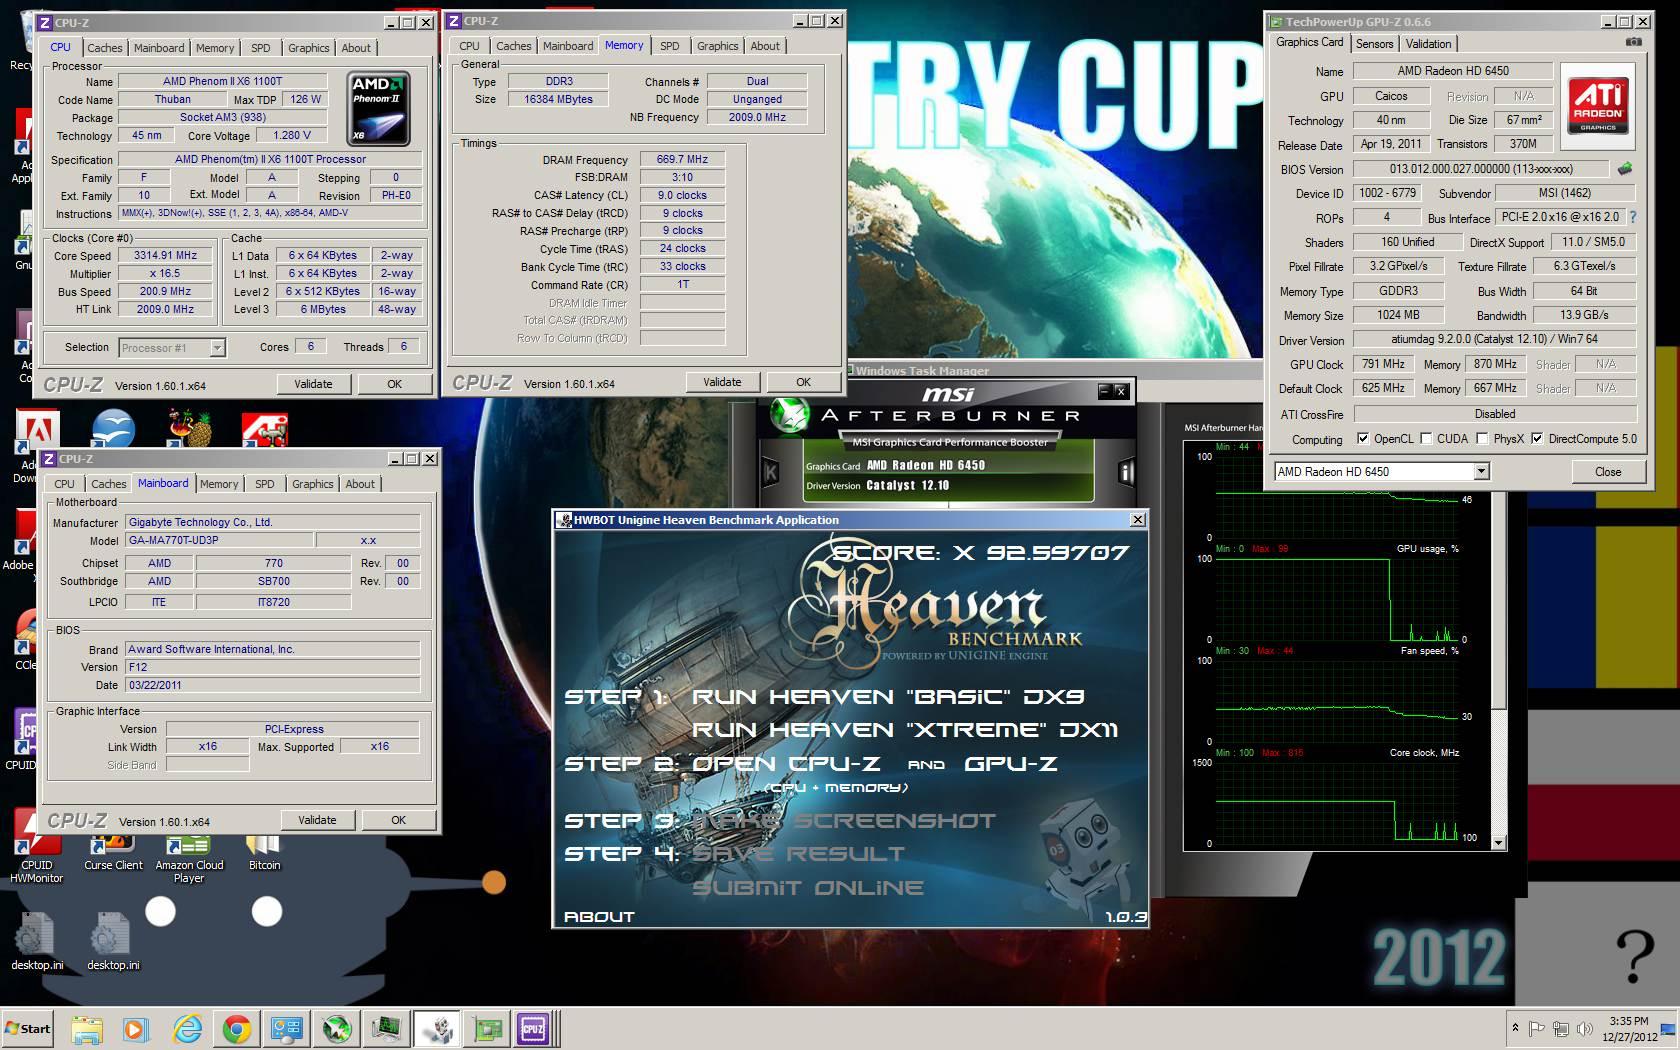Click Take Screenshot in HWBOT Heaven
Screen dimensions: 1680x1050
tap(844, 821)
